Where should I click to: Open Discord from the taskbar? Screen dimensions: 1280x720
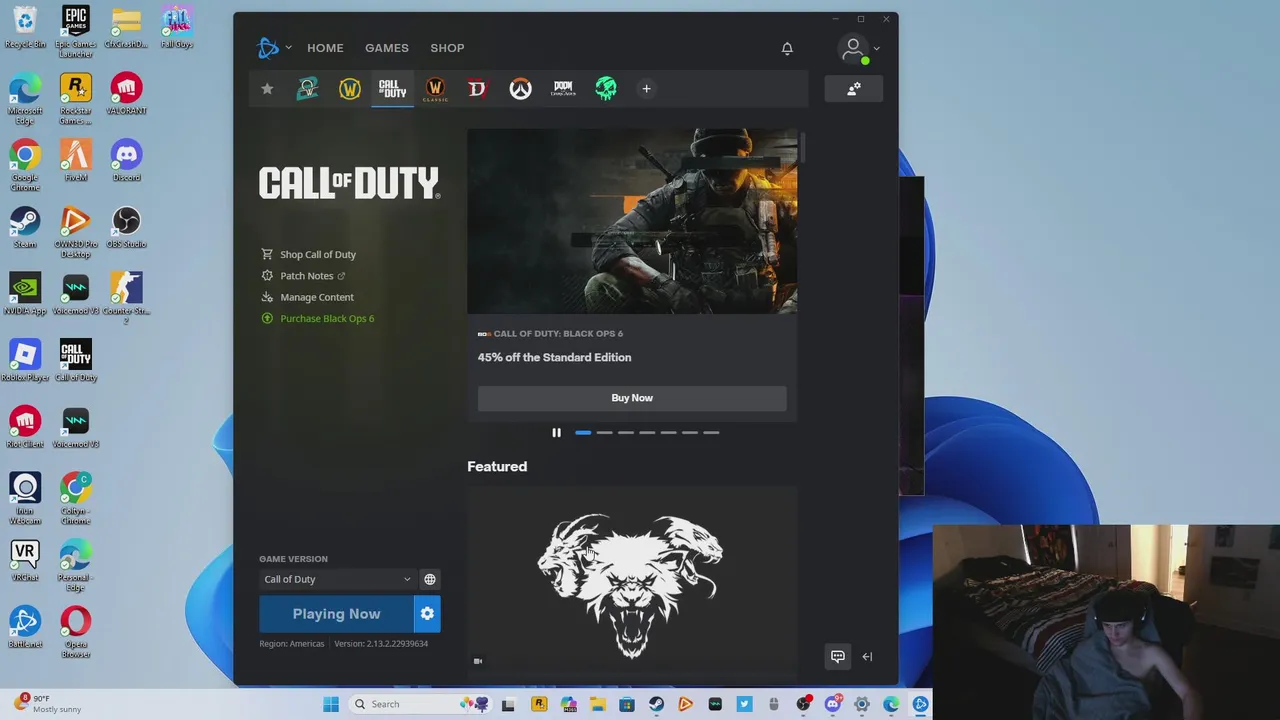(x=832, y=704)
